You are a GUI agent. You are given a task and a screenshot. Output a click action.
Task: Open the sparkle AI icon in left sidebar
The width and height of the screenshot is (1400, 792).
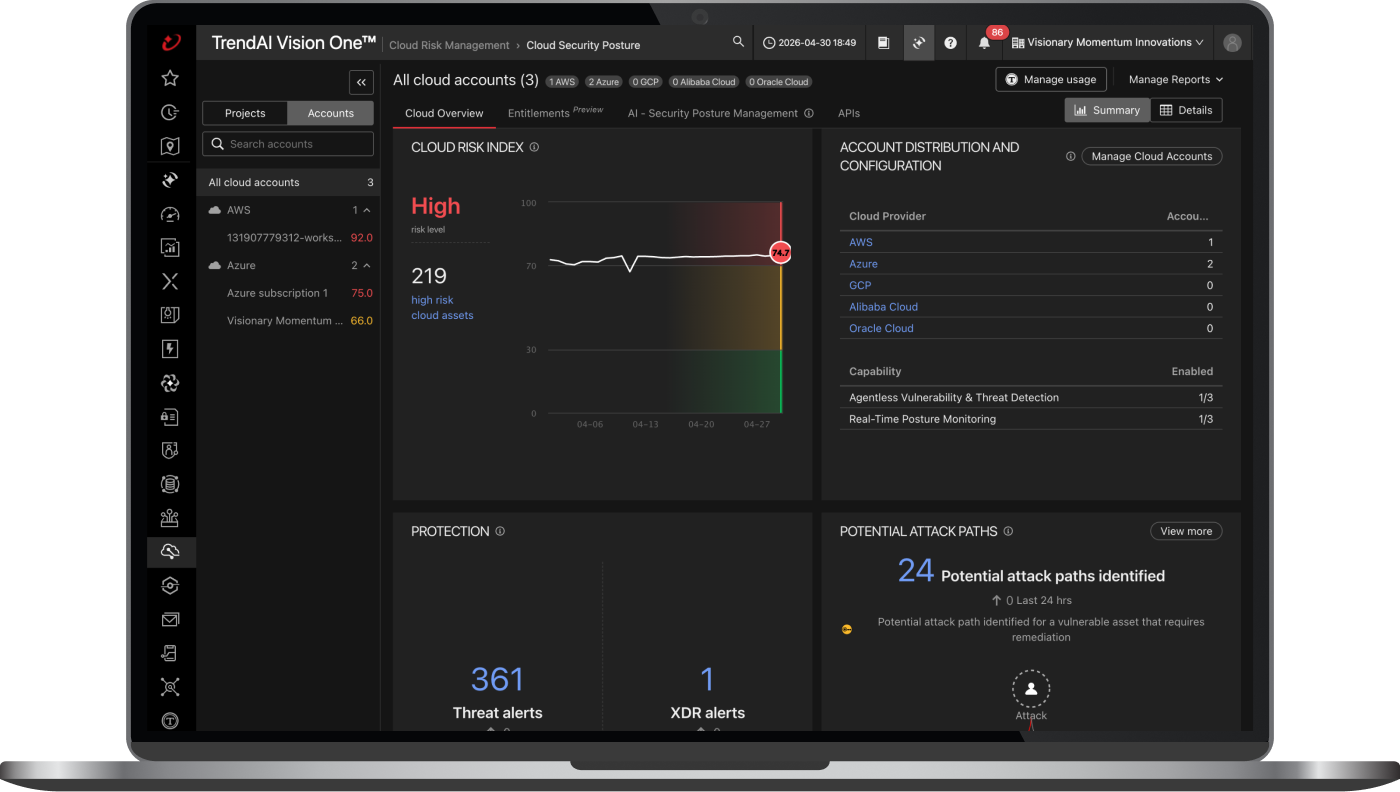point(170,180)
